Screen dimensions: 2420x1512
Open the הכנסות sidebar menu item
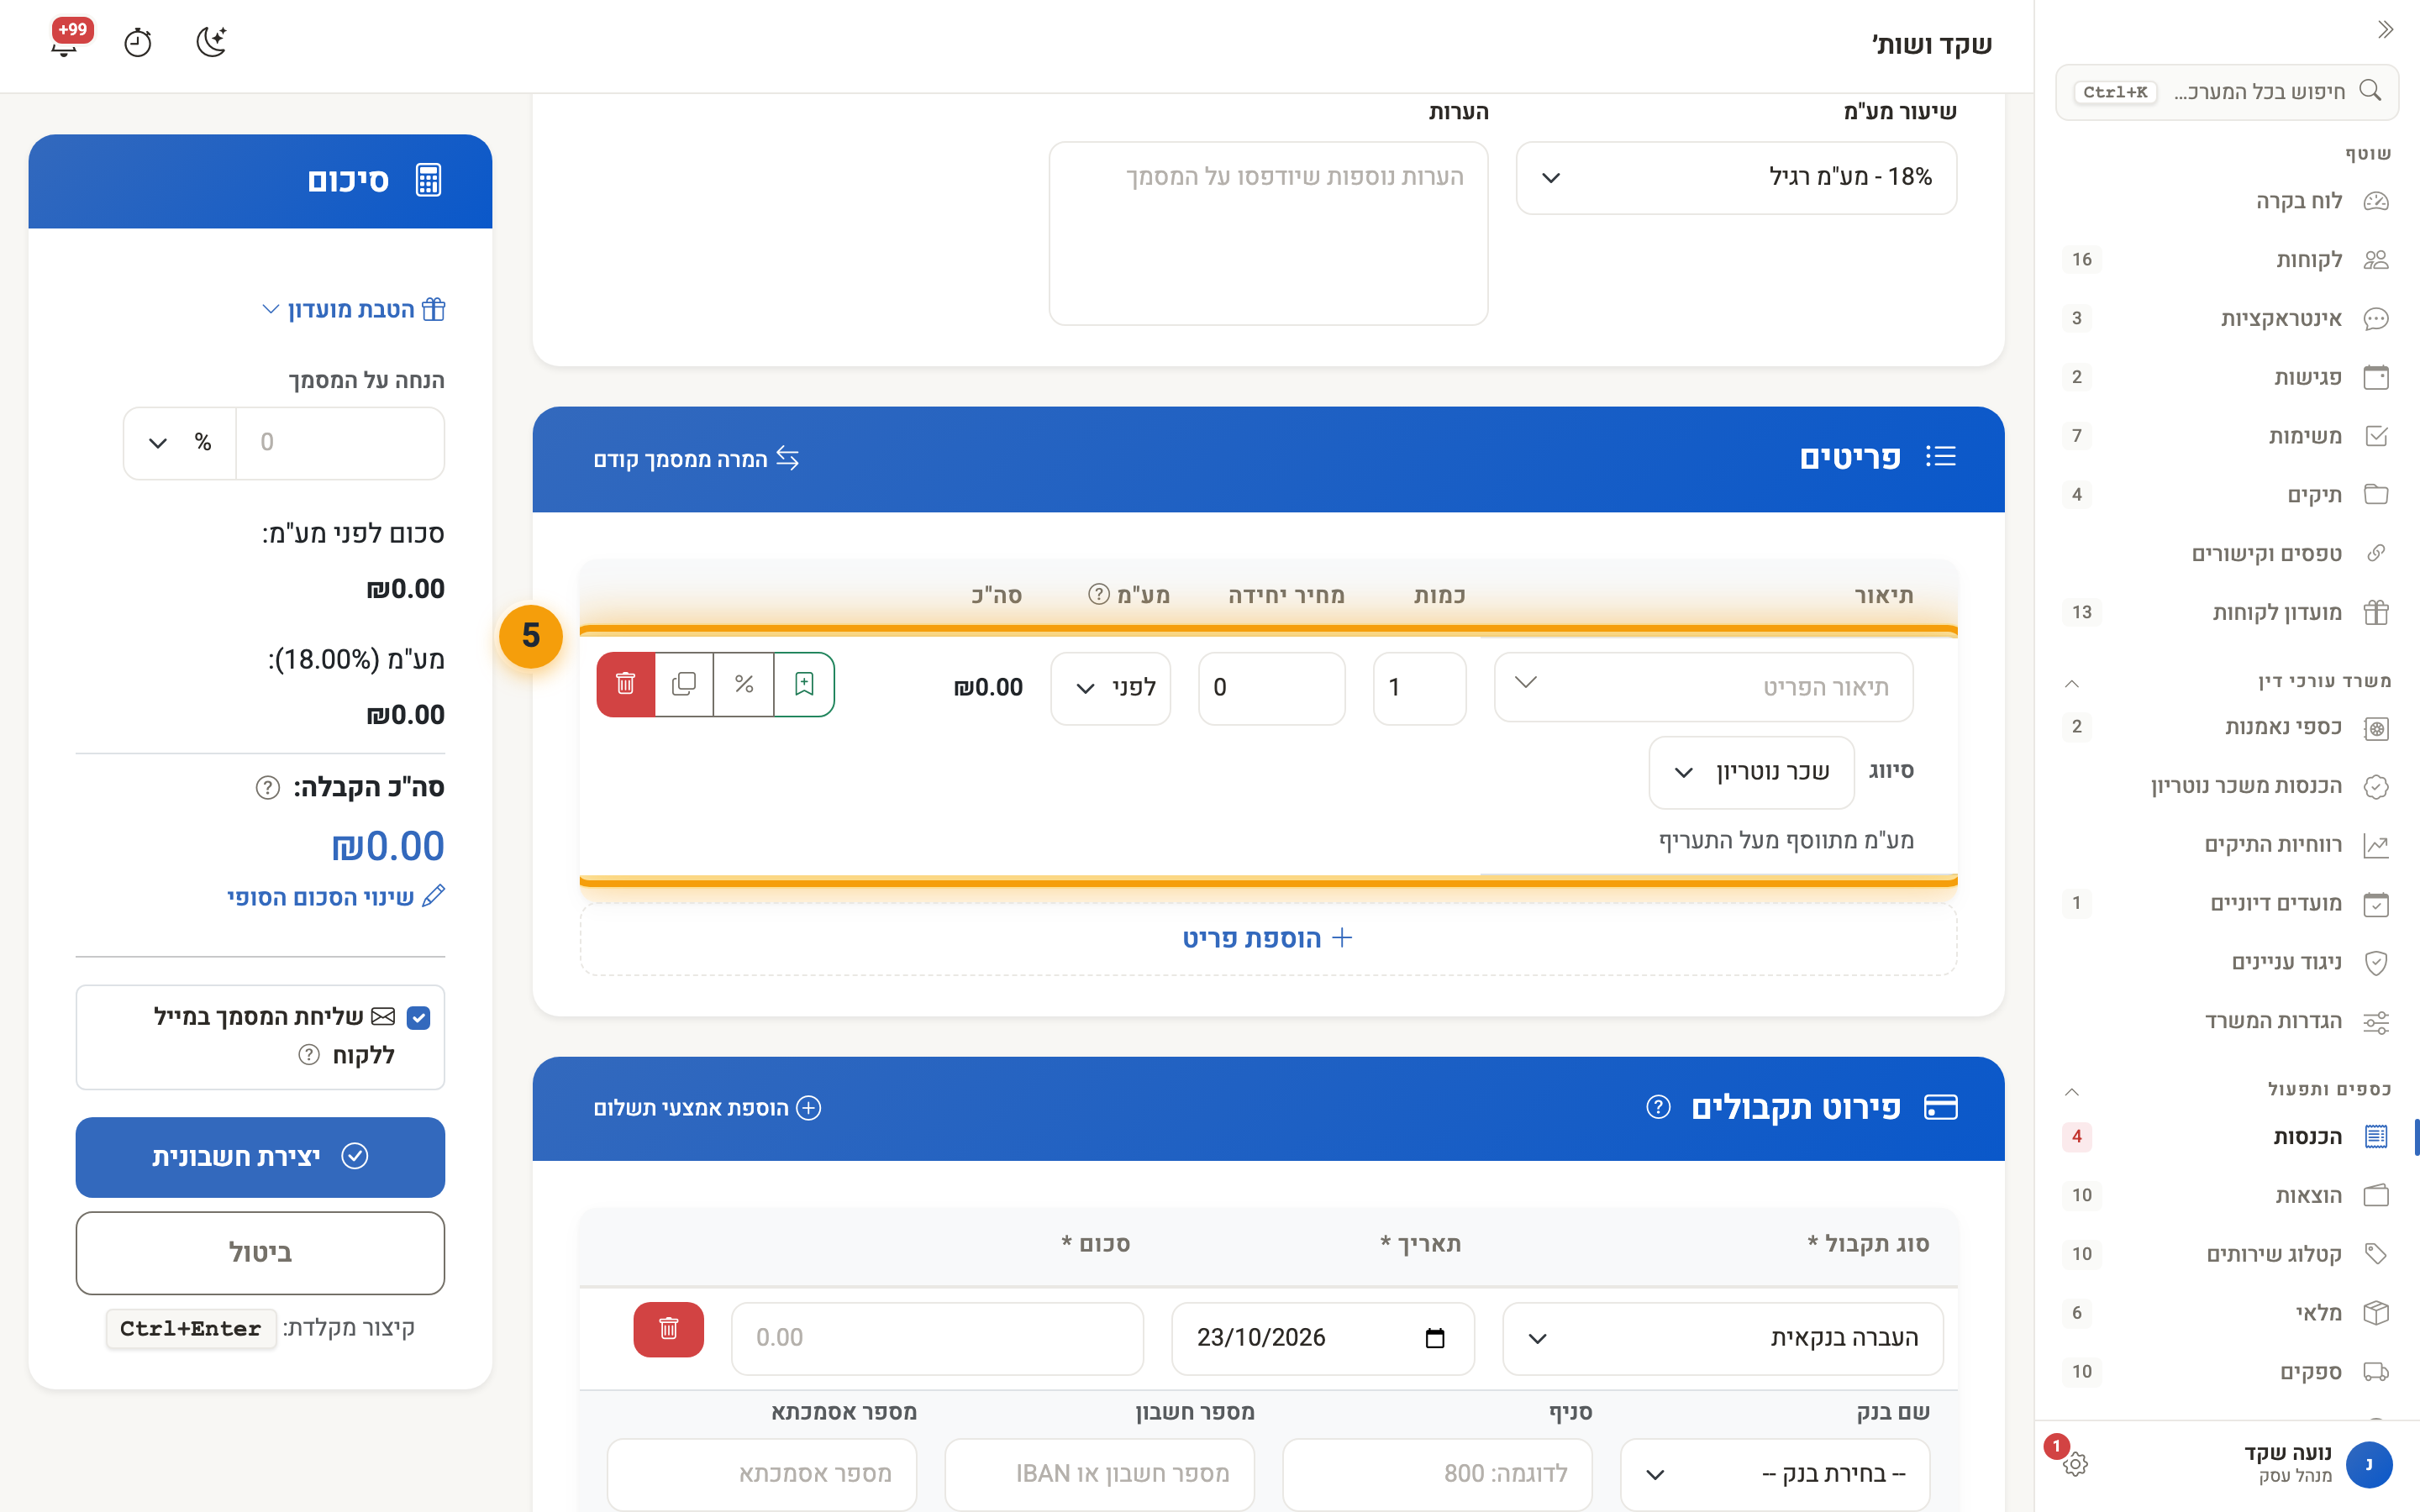point(2226,1137)
